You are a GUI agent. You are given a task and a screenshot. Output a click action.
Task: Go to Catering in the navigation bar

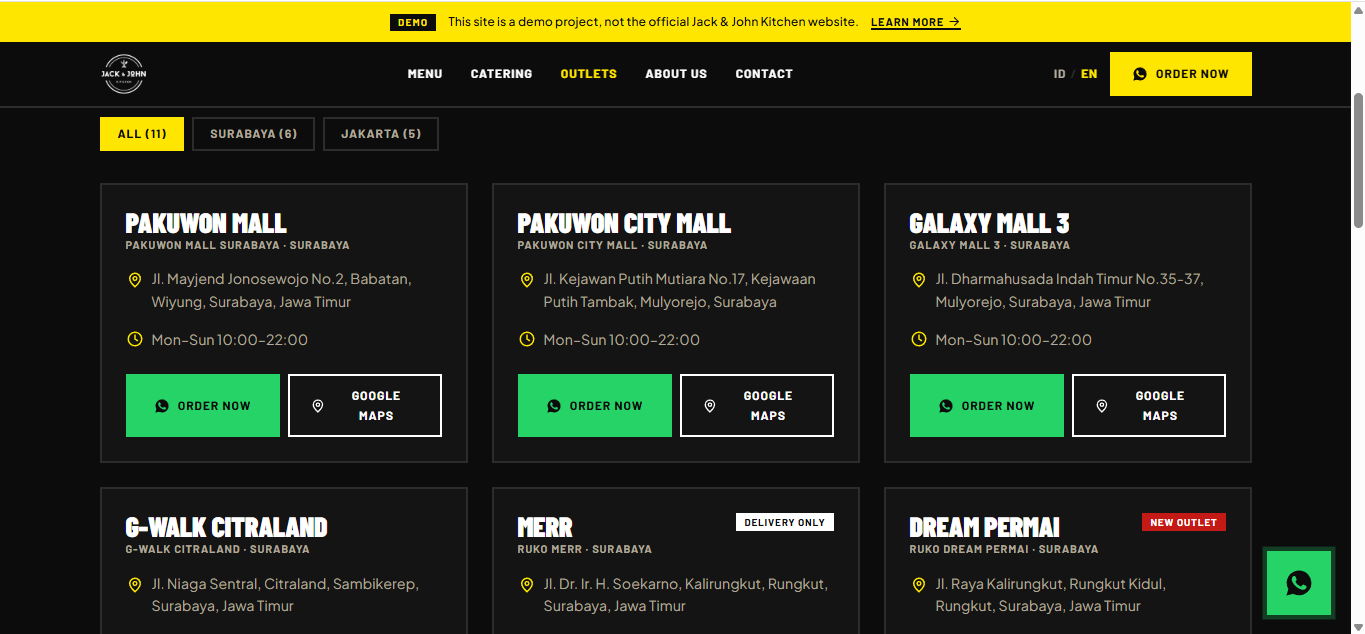[501, 74]
